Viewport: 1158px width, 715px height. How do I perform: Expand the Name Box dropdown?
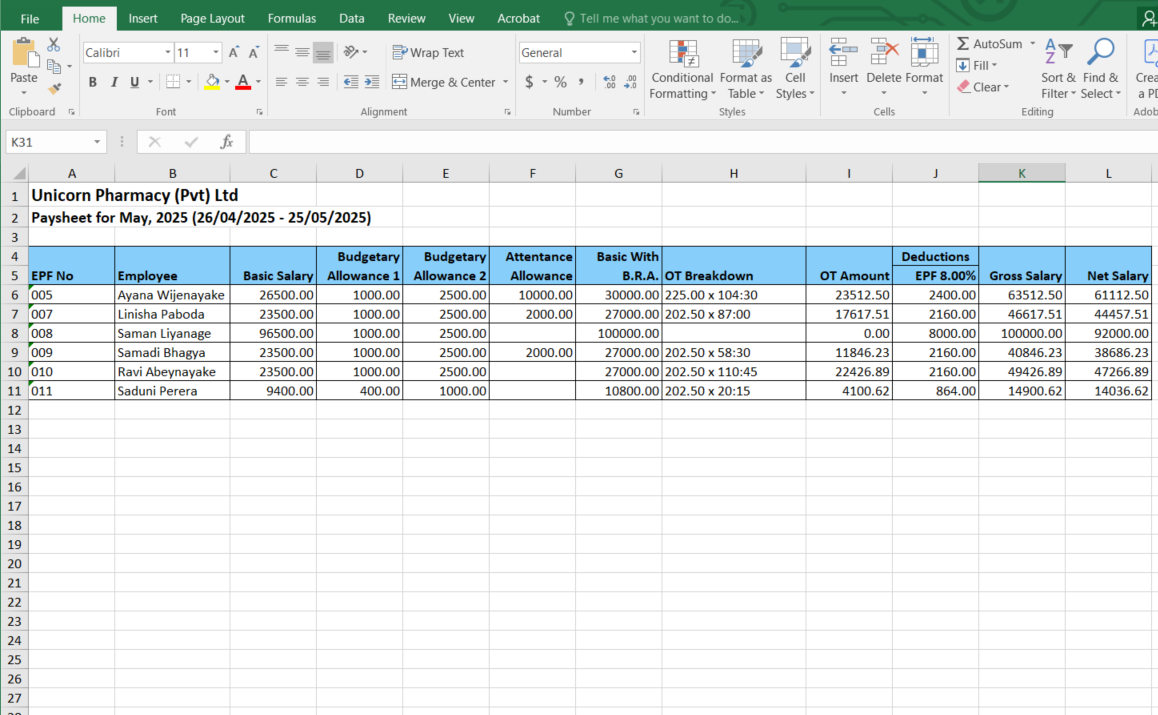coord(97,142)
